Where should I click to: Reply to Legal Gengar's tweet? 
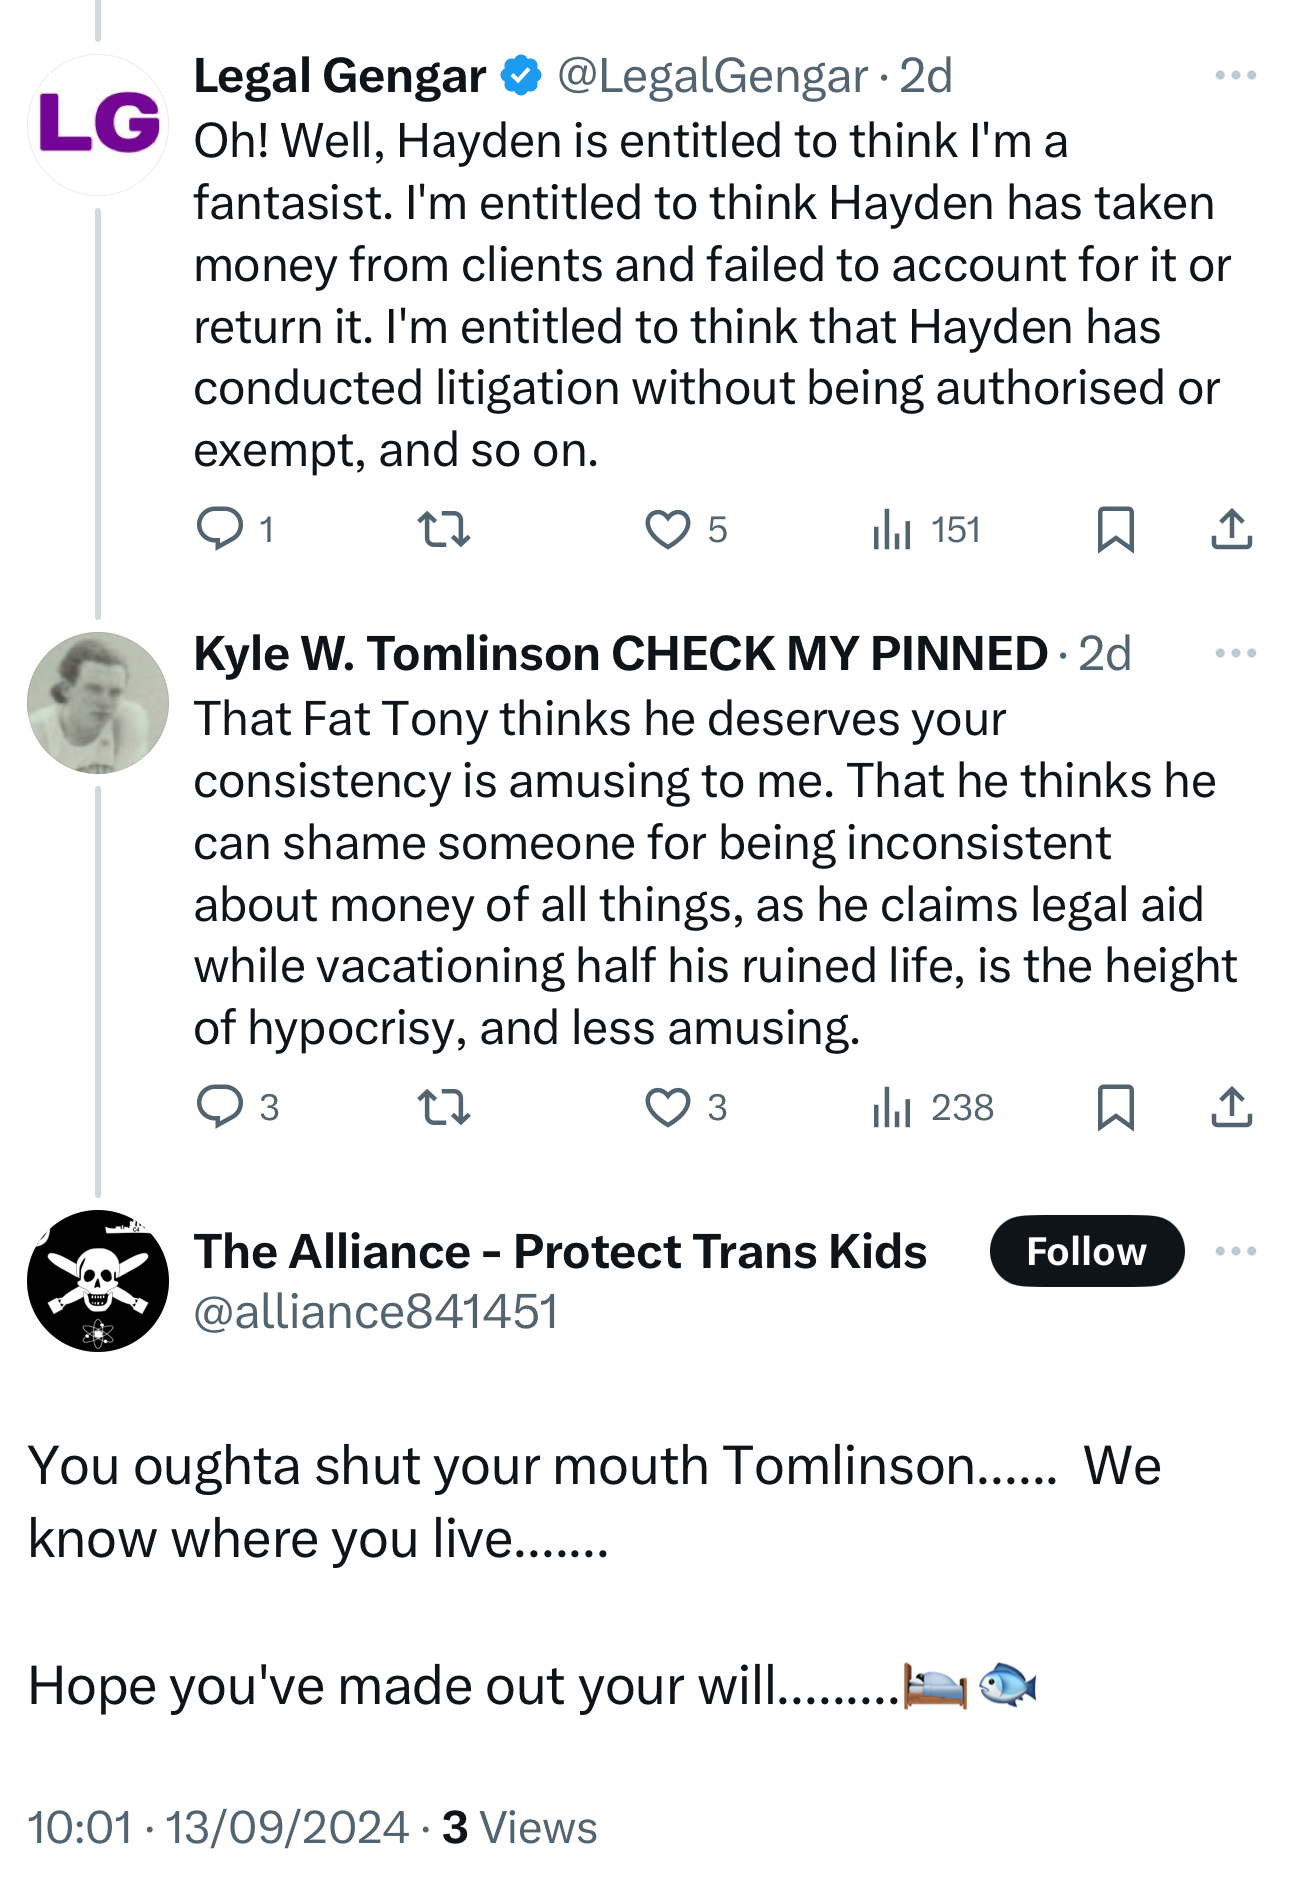click(x=220, y=529)
